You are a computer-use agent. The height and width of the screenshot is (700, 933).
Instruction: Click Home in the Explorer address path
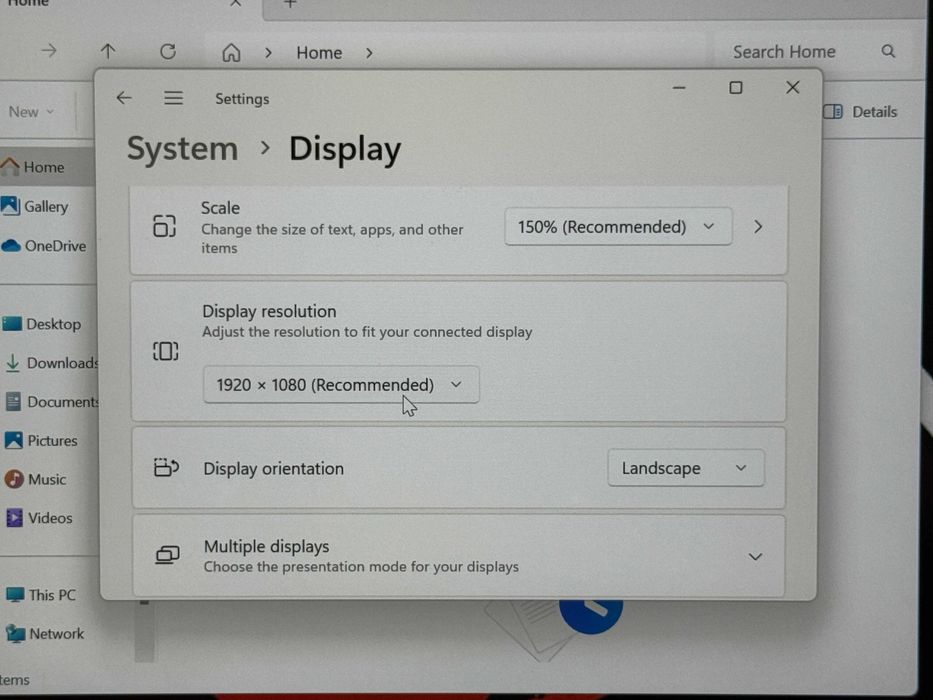coord(319,53)
